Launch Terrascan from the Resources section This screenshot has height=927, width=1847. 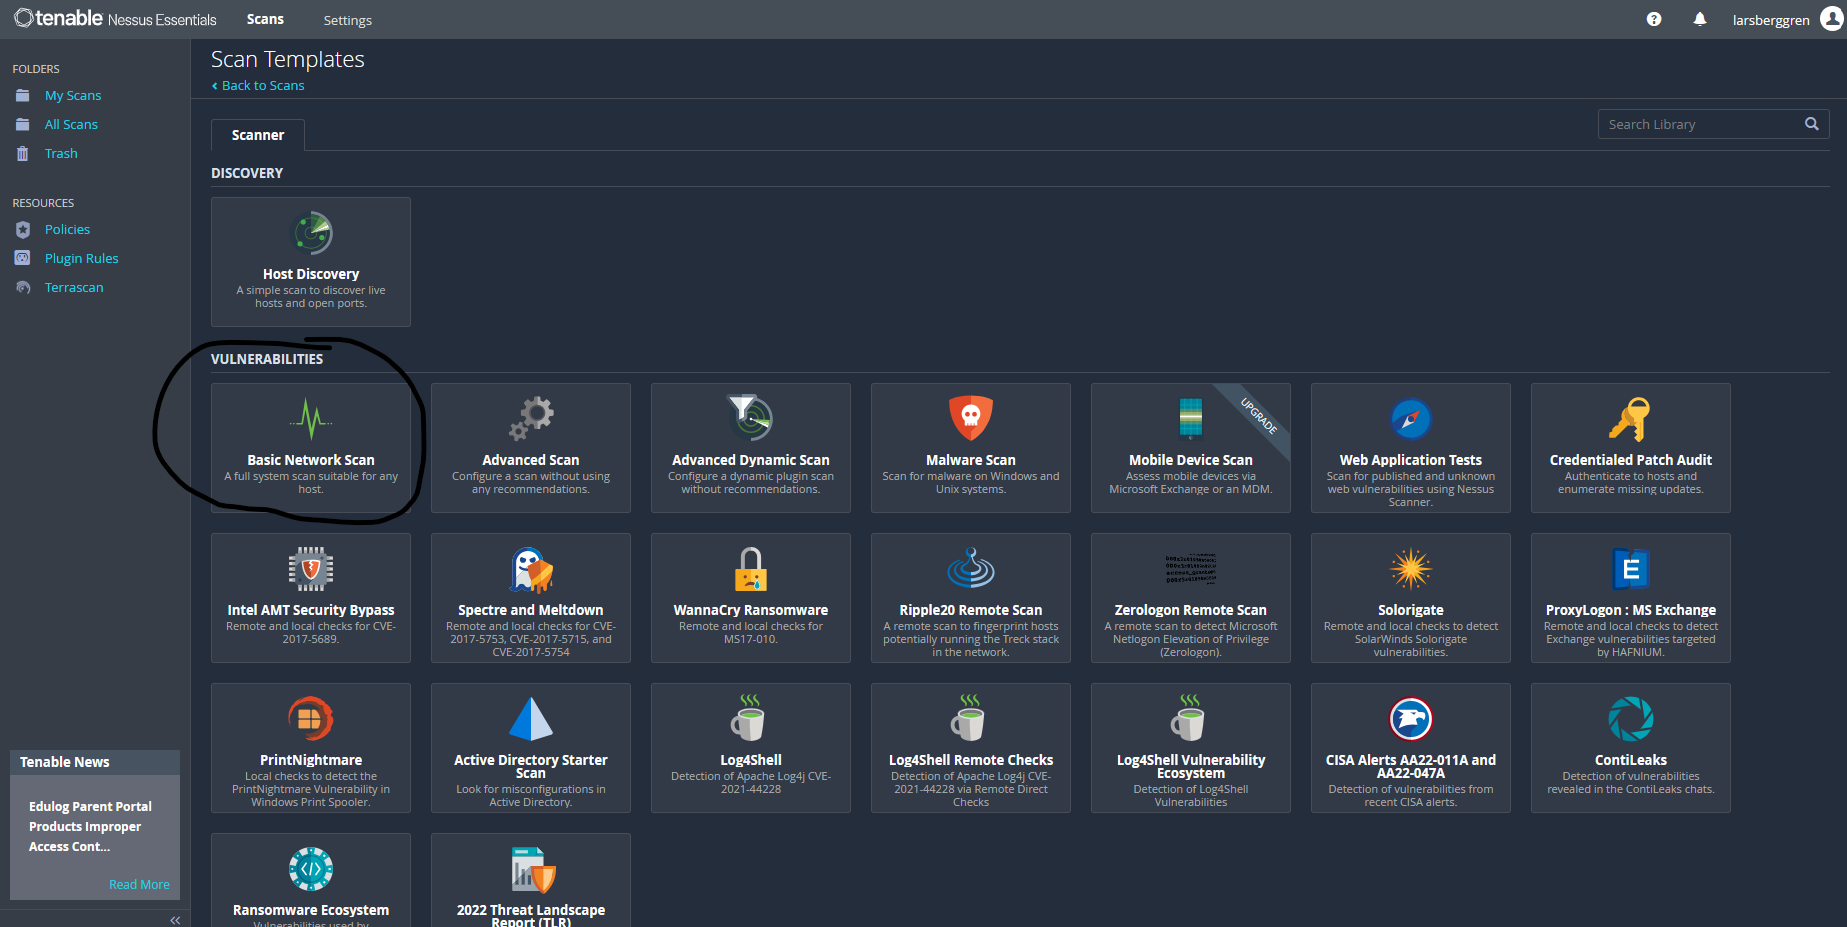click(x=73, y=287)
